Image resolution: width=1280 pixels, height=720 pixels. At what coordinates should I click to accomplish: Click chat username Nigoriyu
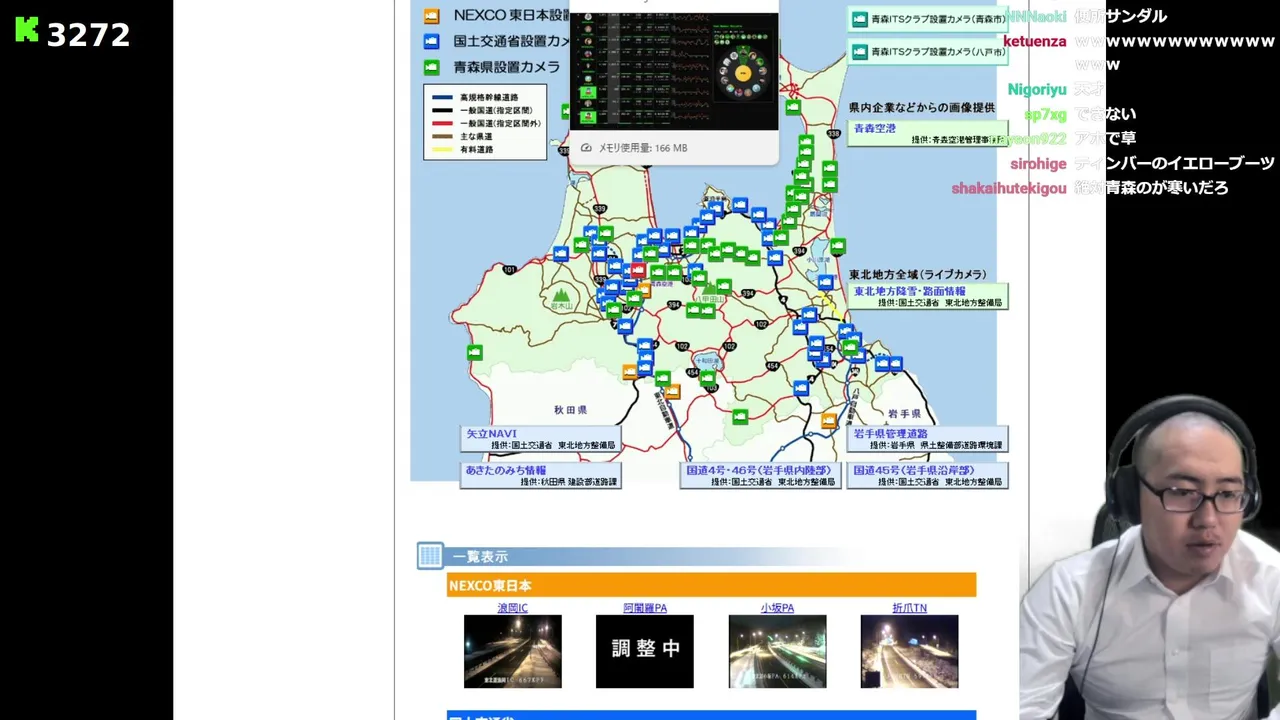[1037, 89]
